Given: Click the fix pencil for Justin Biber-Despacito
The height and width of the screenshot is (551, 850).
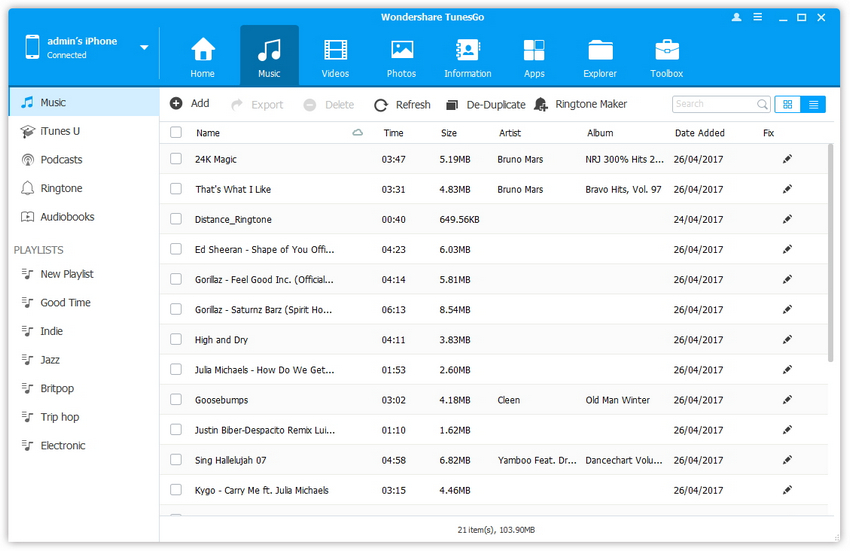Looking at the screenshot, I should pos(787,430).
